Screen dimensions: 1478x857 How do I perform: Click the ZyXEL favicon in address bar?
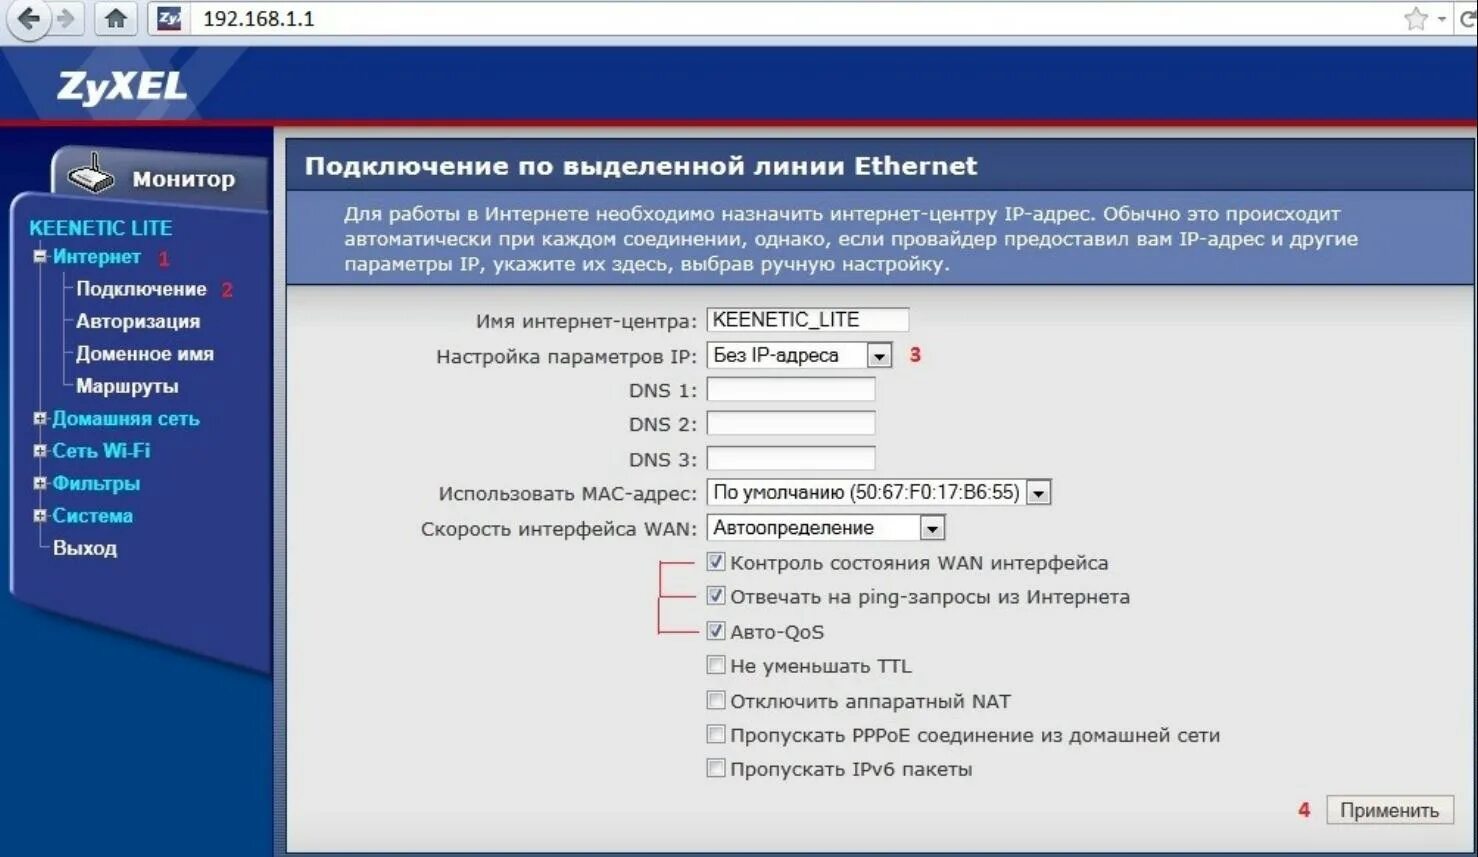(170, 19)
